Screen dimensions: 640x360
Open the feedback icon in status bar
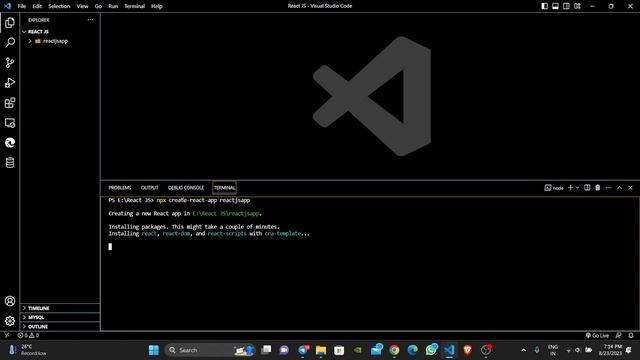point(619,335)
